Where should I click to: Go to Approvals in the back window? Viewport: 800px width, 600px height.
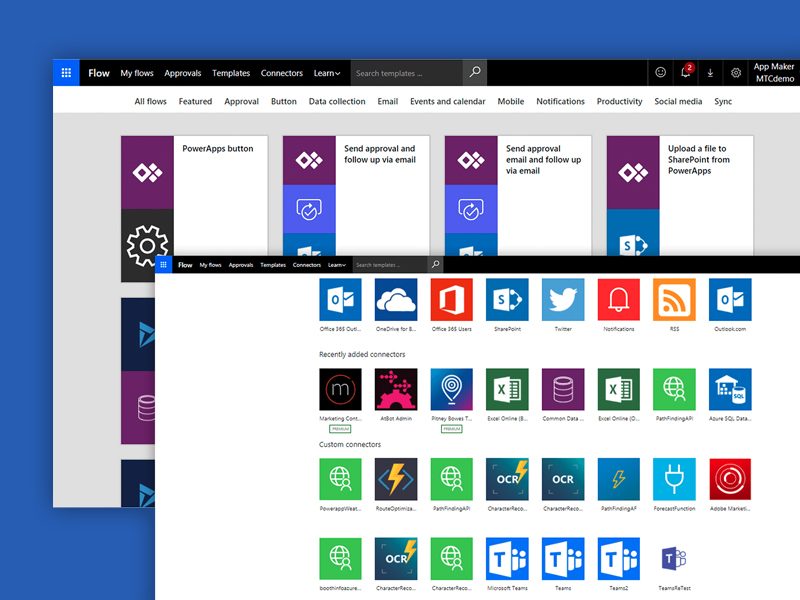pos(183,73)
